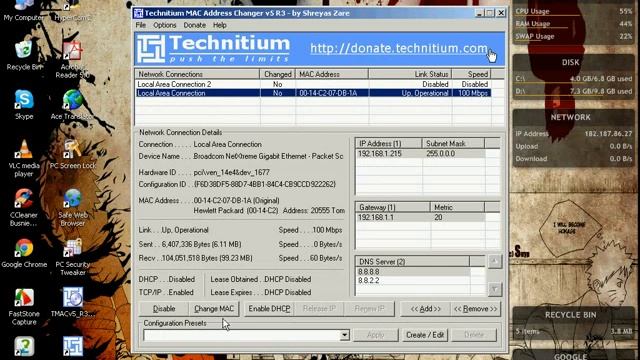
Task: Click the greyed-out Apply preset button
Action: point(376,335)
